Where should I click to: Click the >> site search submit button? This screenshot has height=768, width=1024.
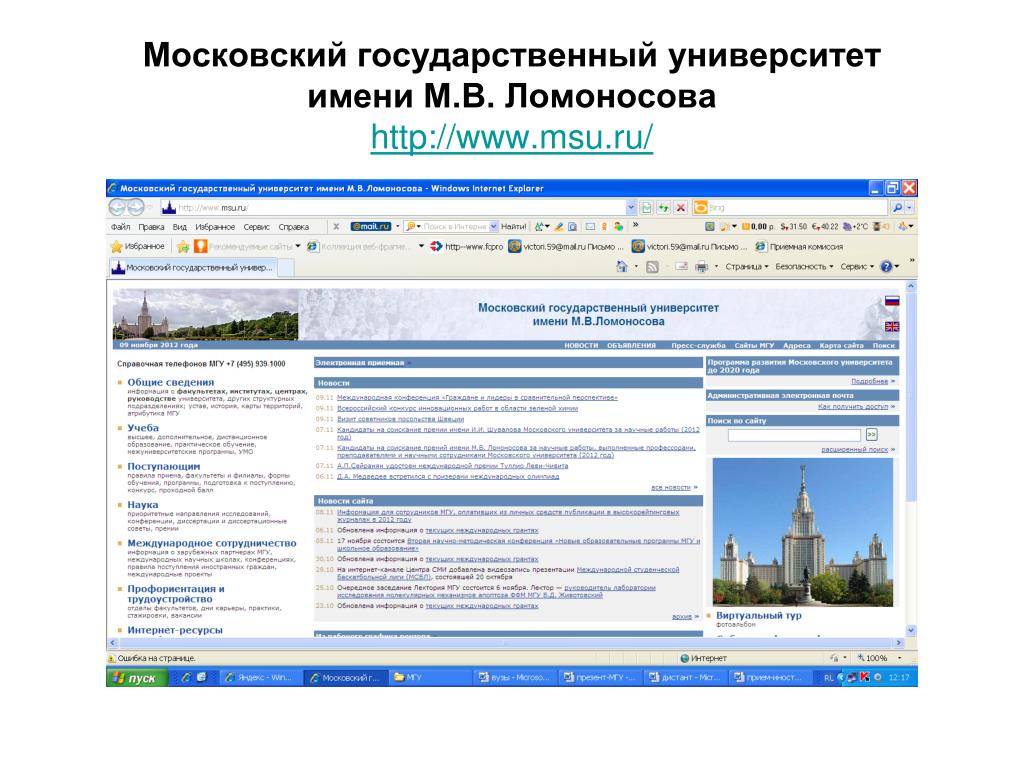click(871, 435)
